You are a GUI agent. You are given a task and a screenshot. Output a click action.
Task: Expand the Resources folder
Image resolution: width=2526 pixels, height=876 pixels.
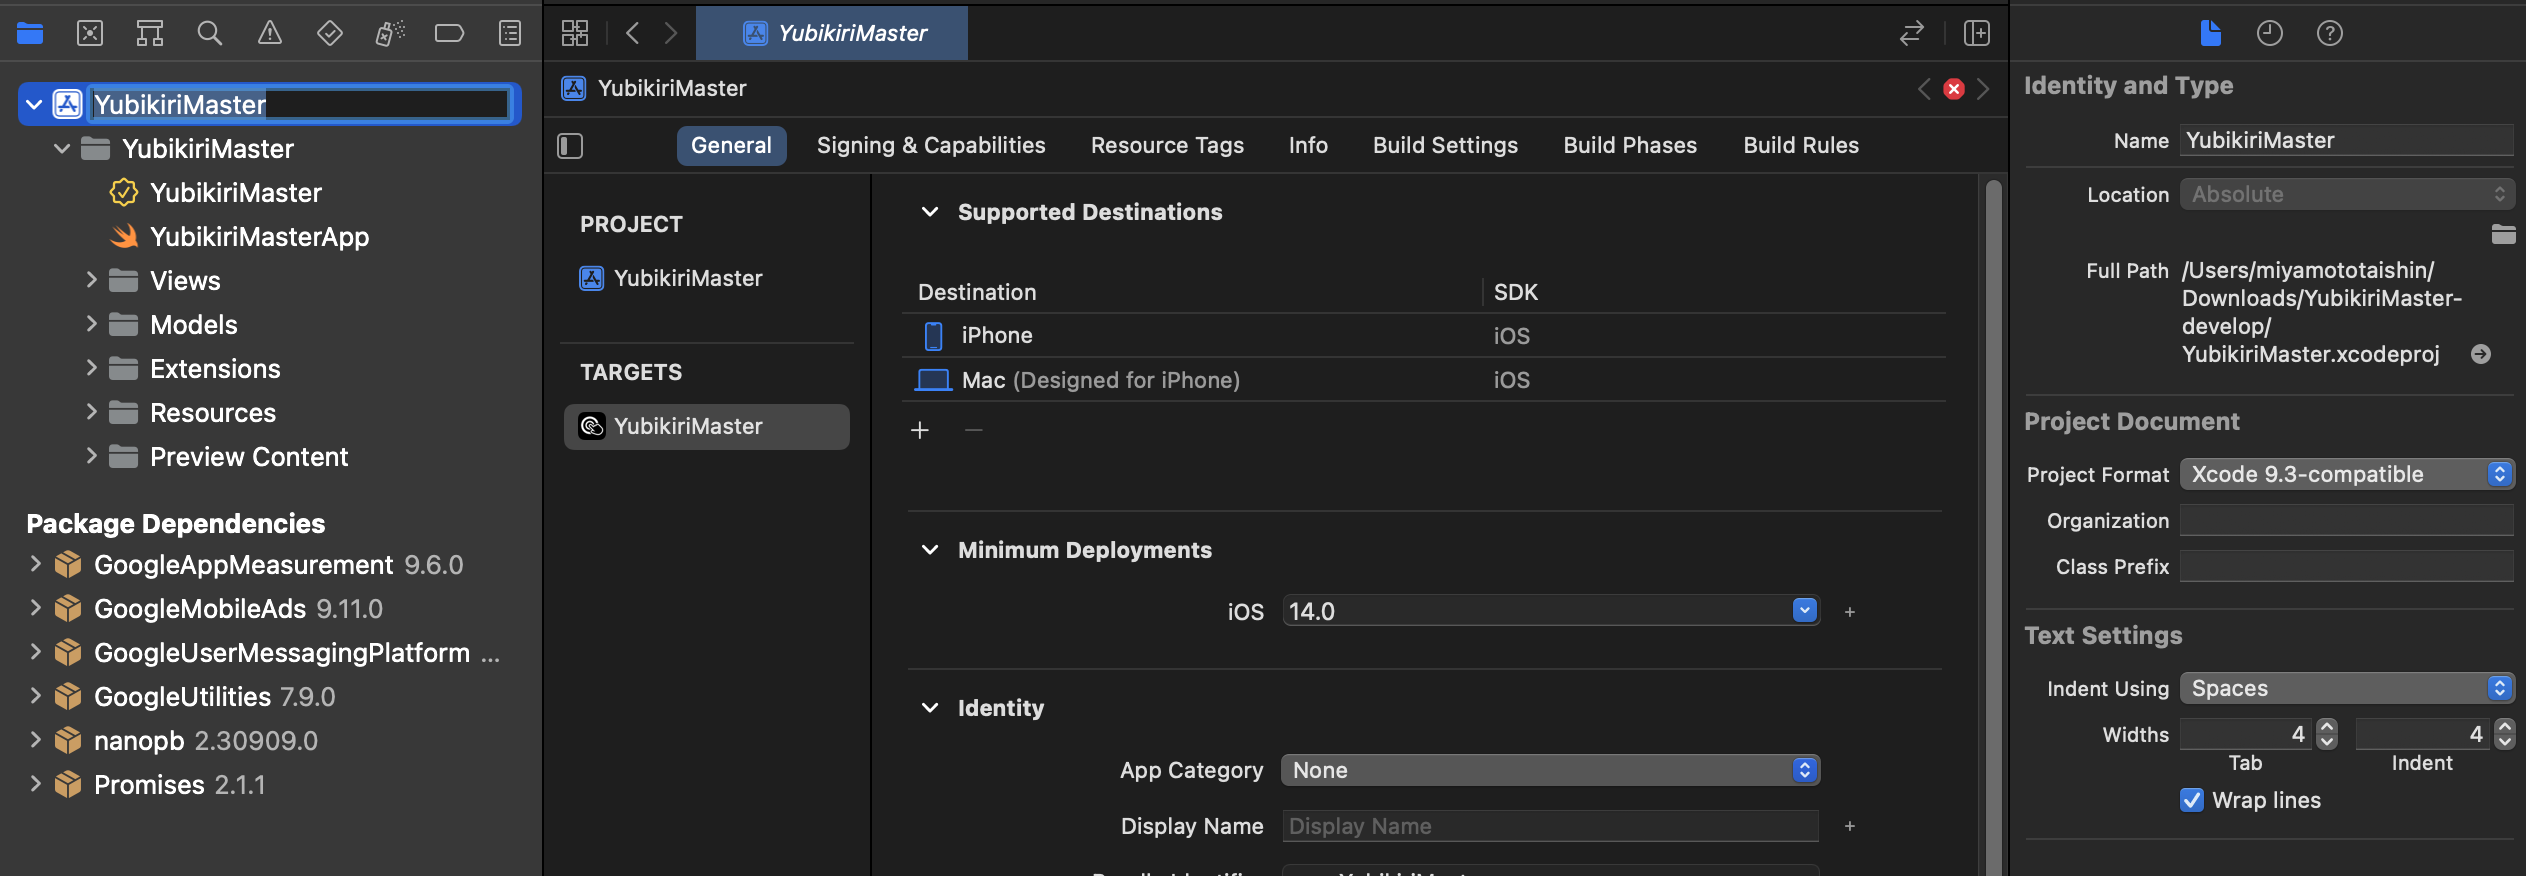click(x=91, y=412)
